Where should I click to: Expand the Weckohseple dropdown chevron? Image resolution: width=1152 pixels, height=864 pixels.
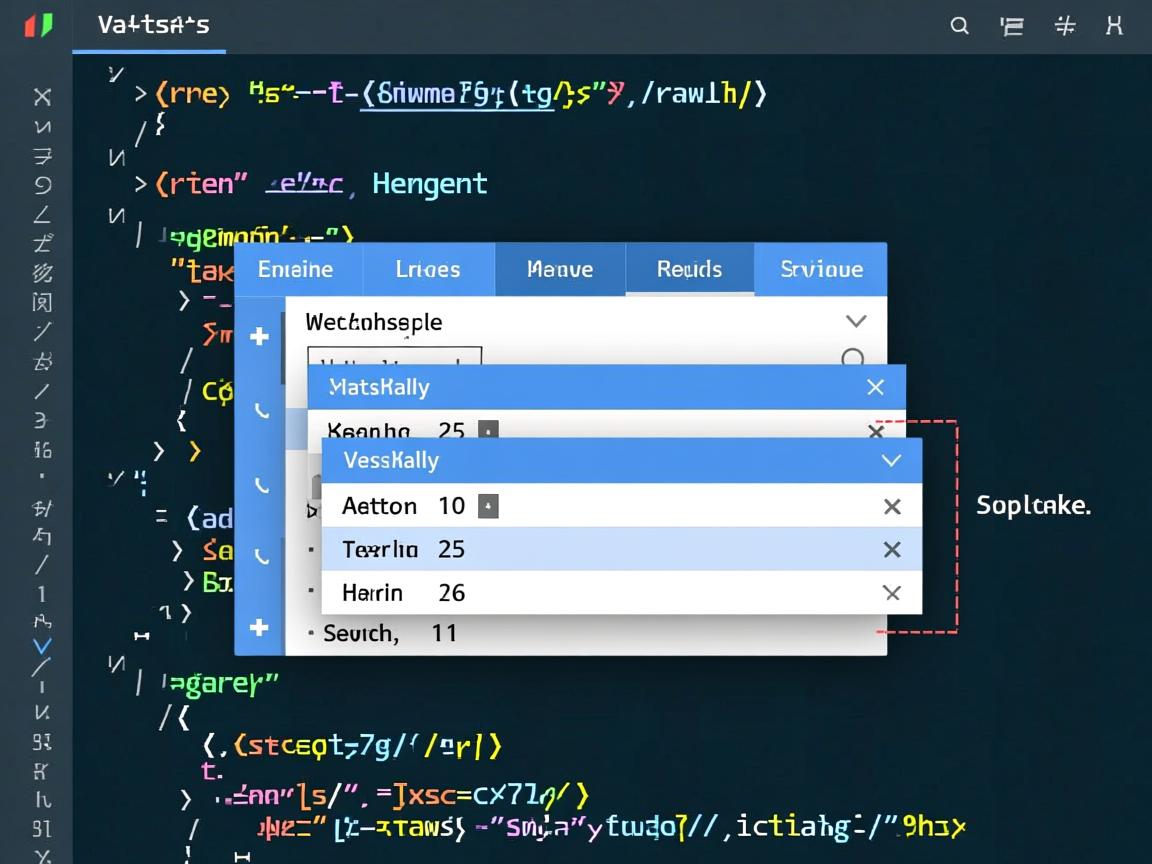(x=856, y=321)
